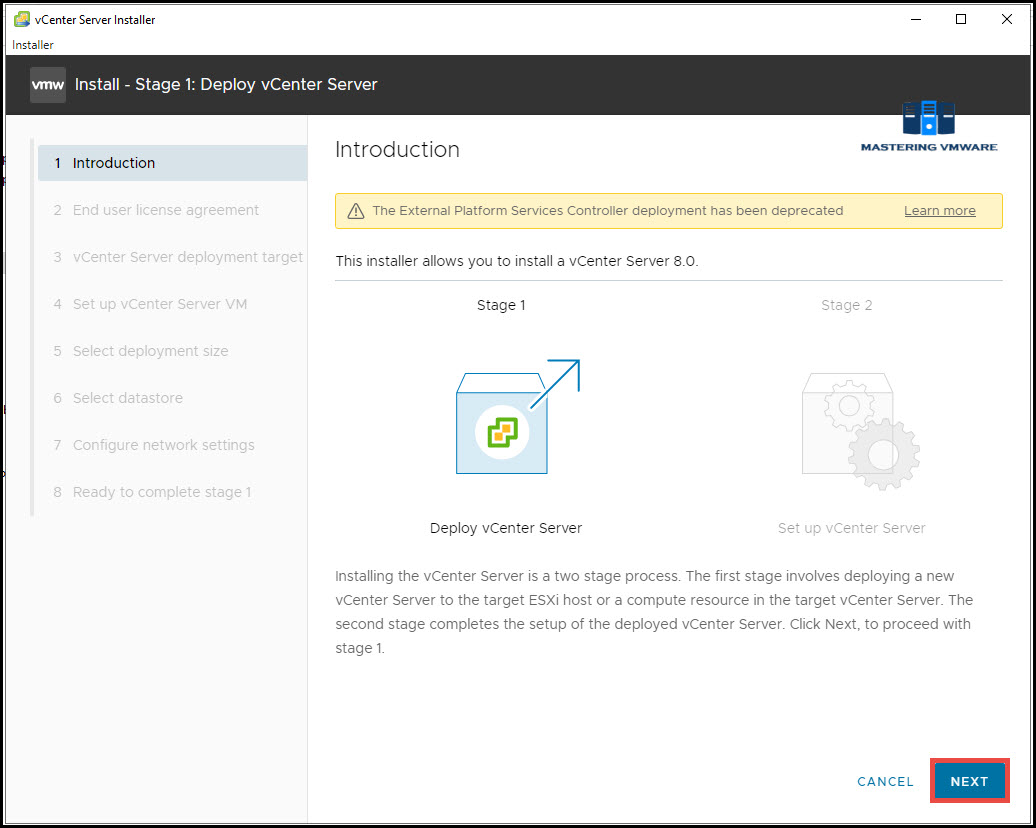
Task: Click the Deploy vCenter Server box icon
Action: point(517,416)
